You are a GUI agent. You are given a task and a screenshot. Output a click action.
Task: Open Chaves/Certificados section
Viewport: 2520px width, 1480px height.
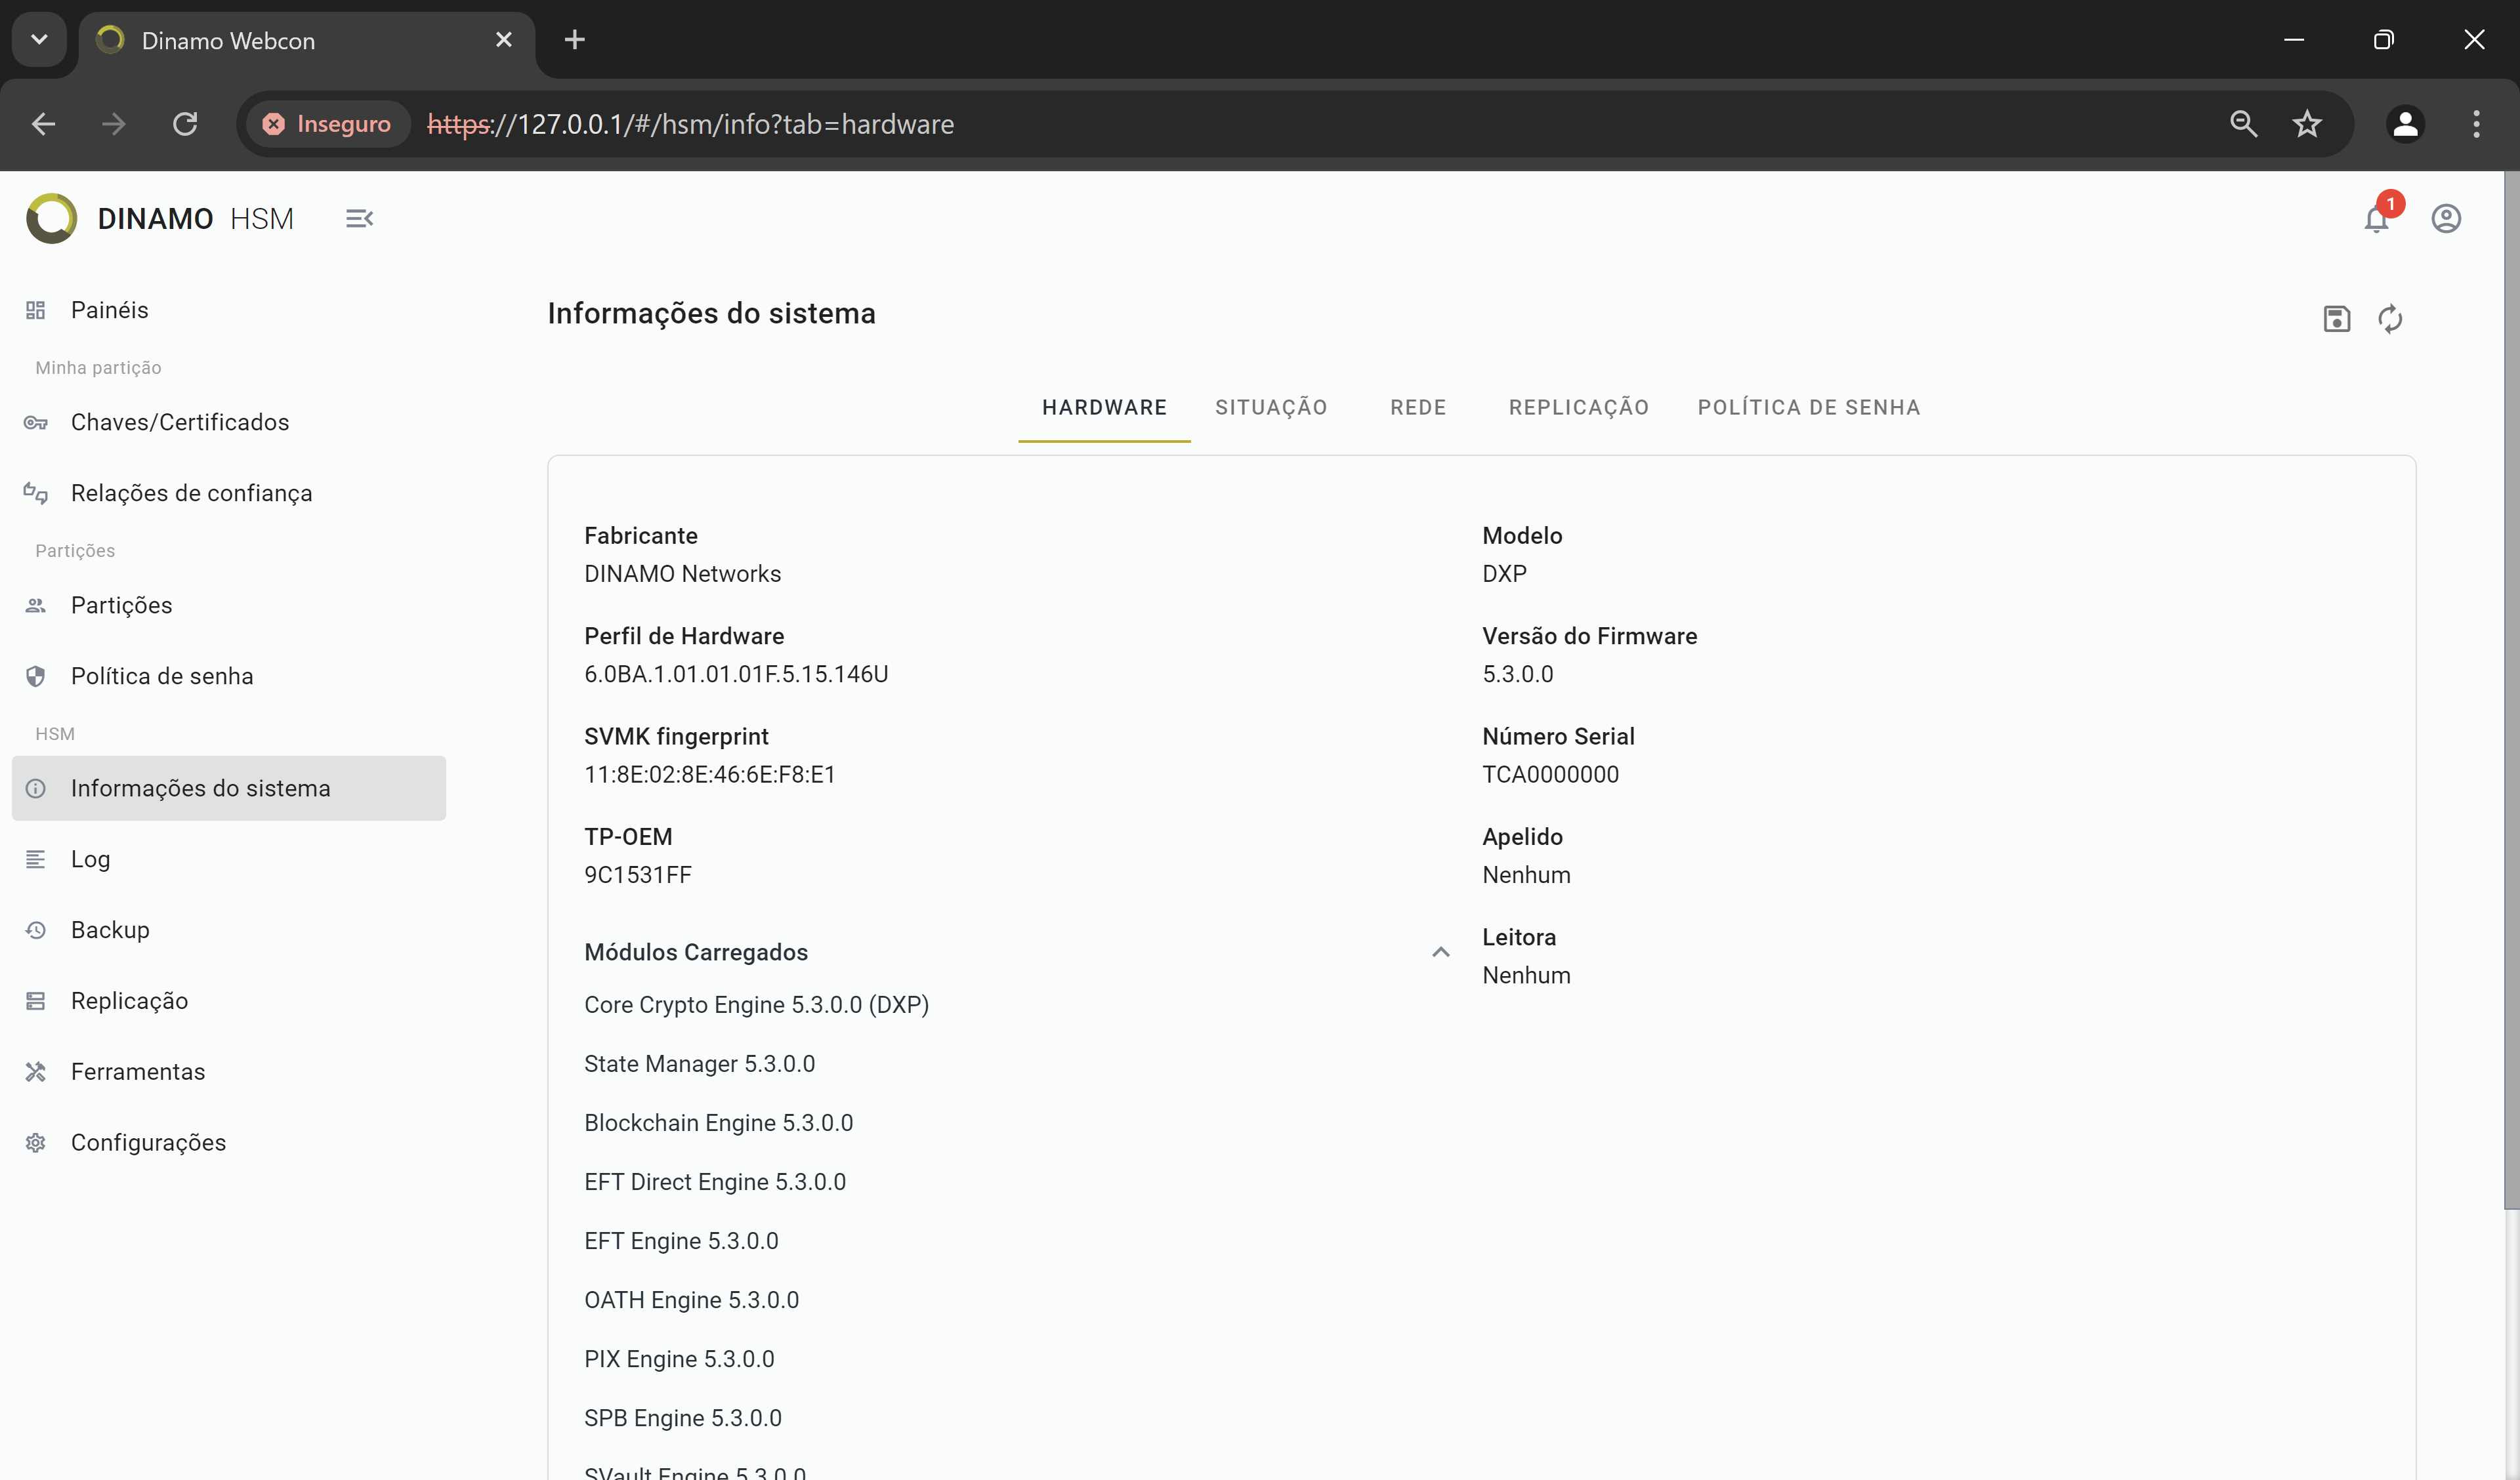pyautogui.click(x=229, y=422)
